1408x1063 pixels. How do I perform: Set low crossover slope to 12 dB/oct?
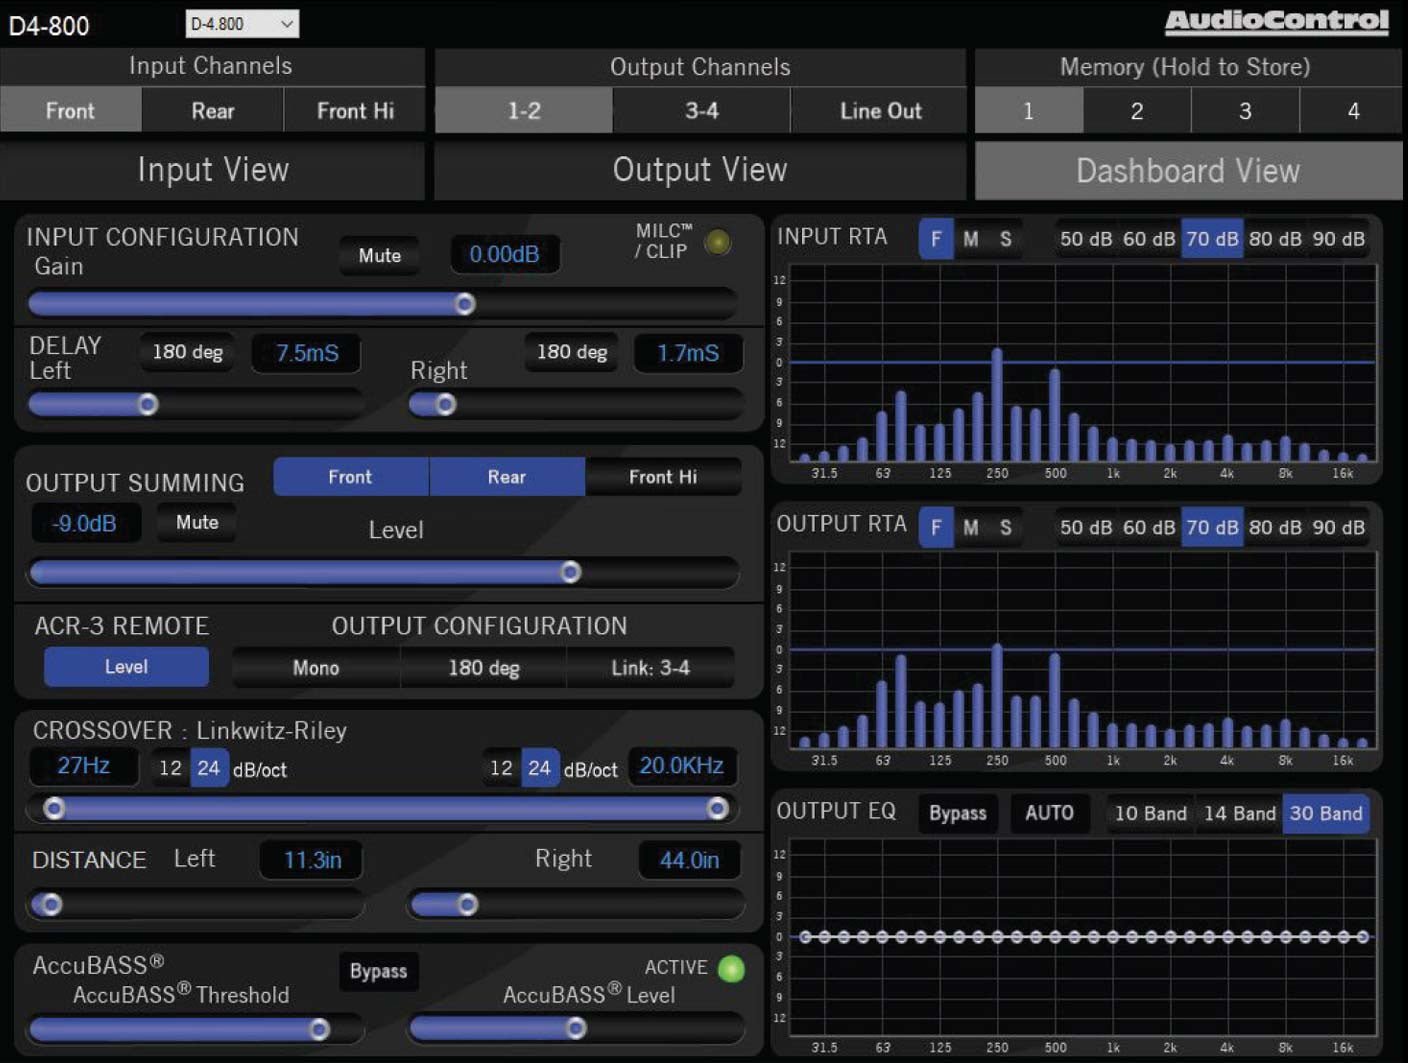(168, 768)
